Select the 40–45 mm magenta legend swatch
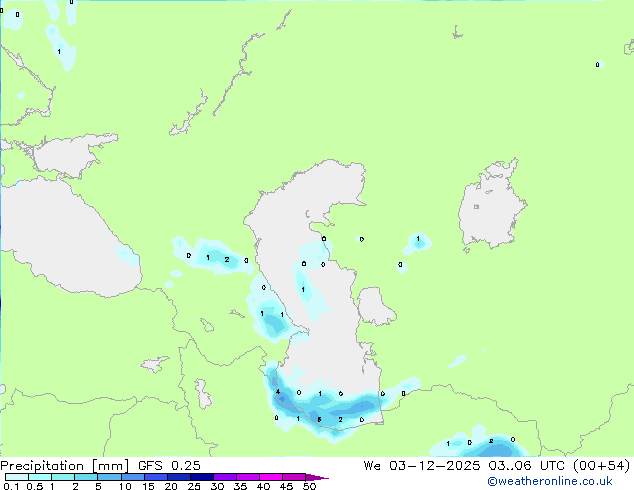 tap(271, 477)
